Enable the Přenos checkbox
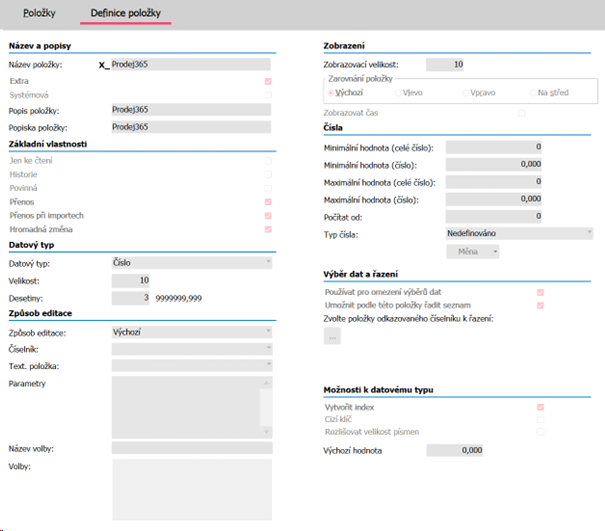The image size is (605, 531). pos(266,201)
